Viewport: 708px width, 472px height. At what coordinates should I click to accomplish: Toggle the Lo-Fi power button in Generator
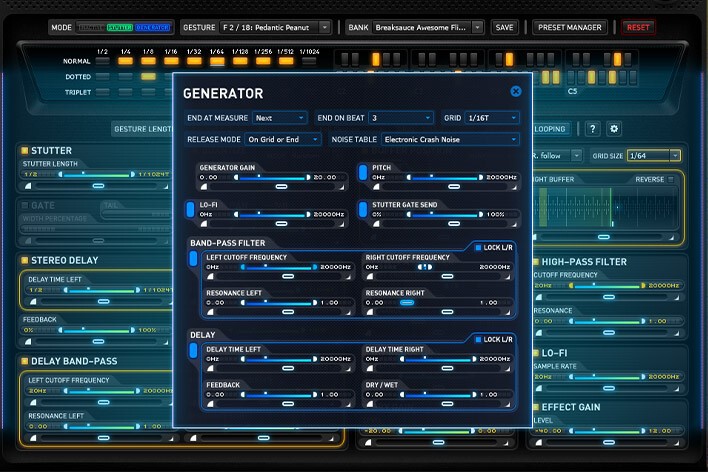pyautogui.click(x=190, y=209)
